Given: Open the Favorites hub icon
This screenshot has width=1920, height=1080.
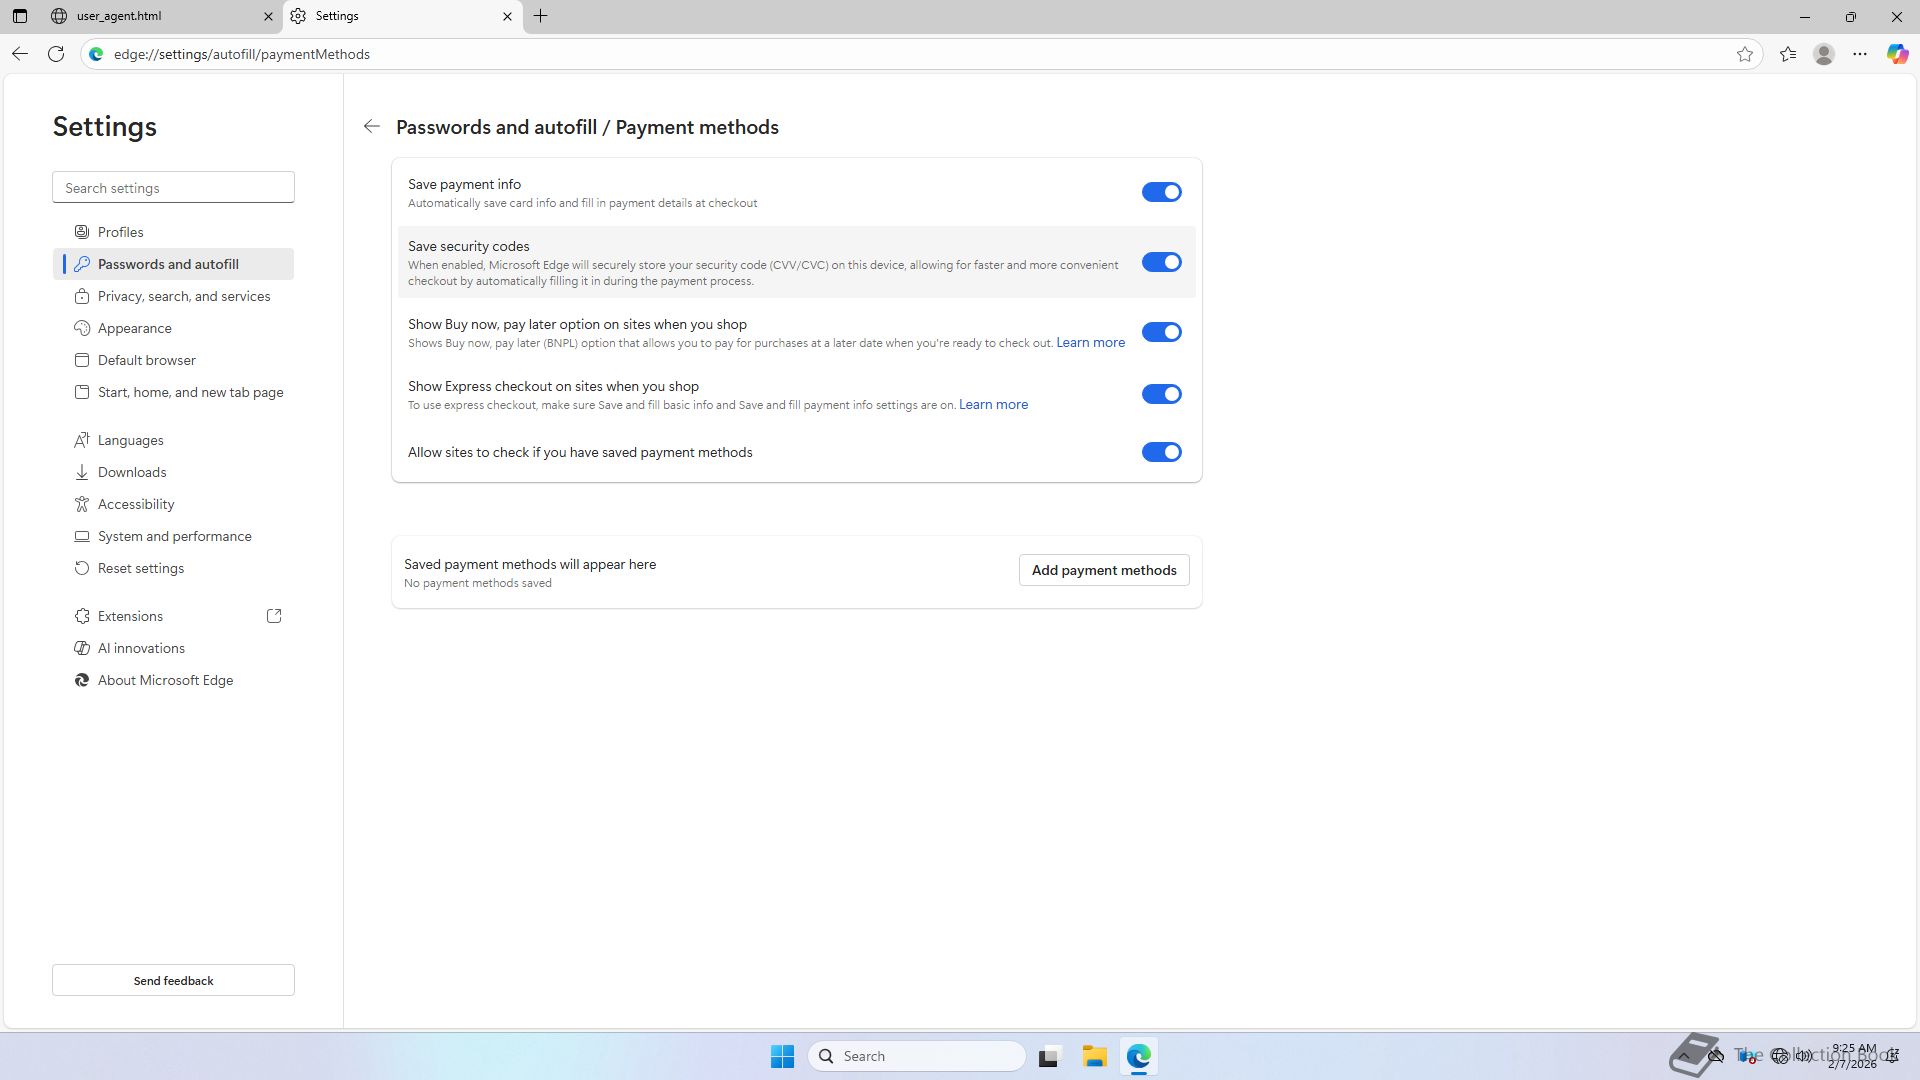Looking at the screenshot, I should tap(1788, 54).
